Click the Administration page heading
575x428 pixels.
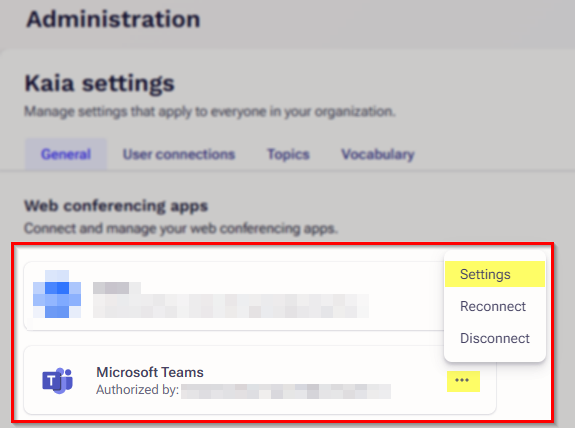tap(113, 19)
